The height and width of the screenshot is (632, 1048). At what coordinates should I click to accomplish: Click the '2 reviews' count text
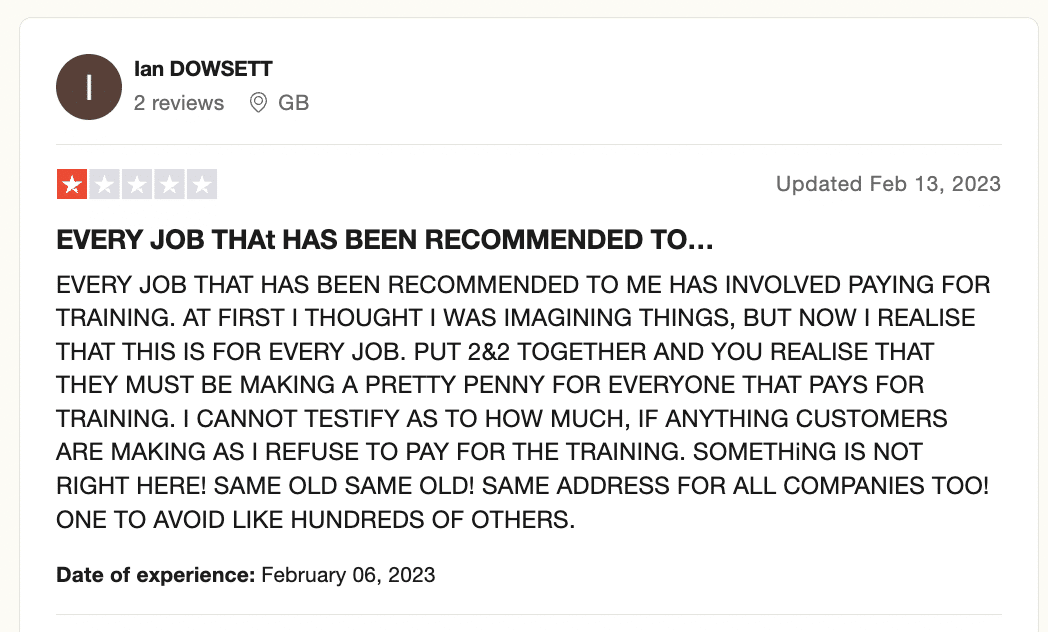point(178,103)
